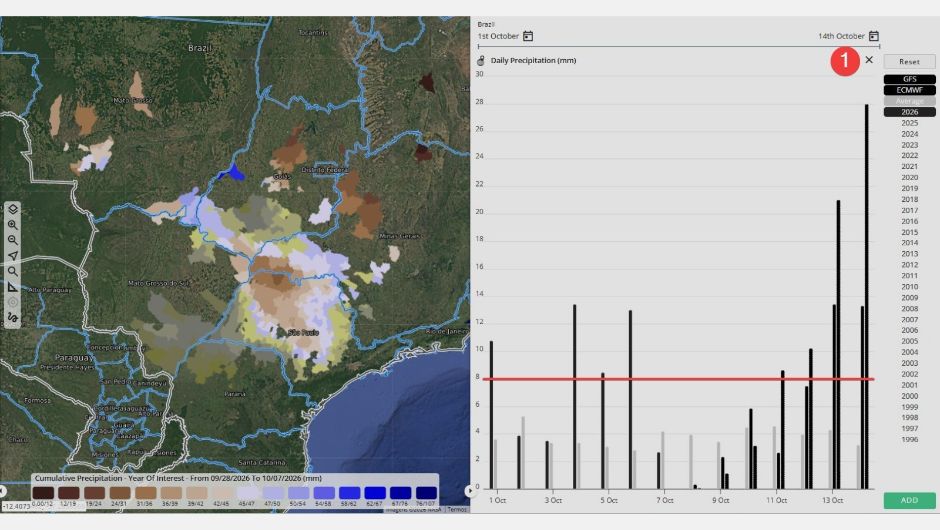Close the Daily Precipitation chart
Viewport: 940px width, 530px height.
(869, 60)
